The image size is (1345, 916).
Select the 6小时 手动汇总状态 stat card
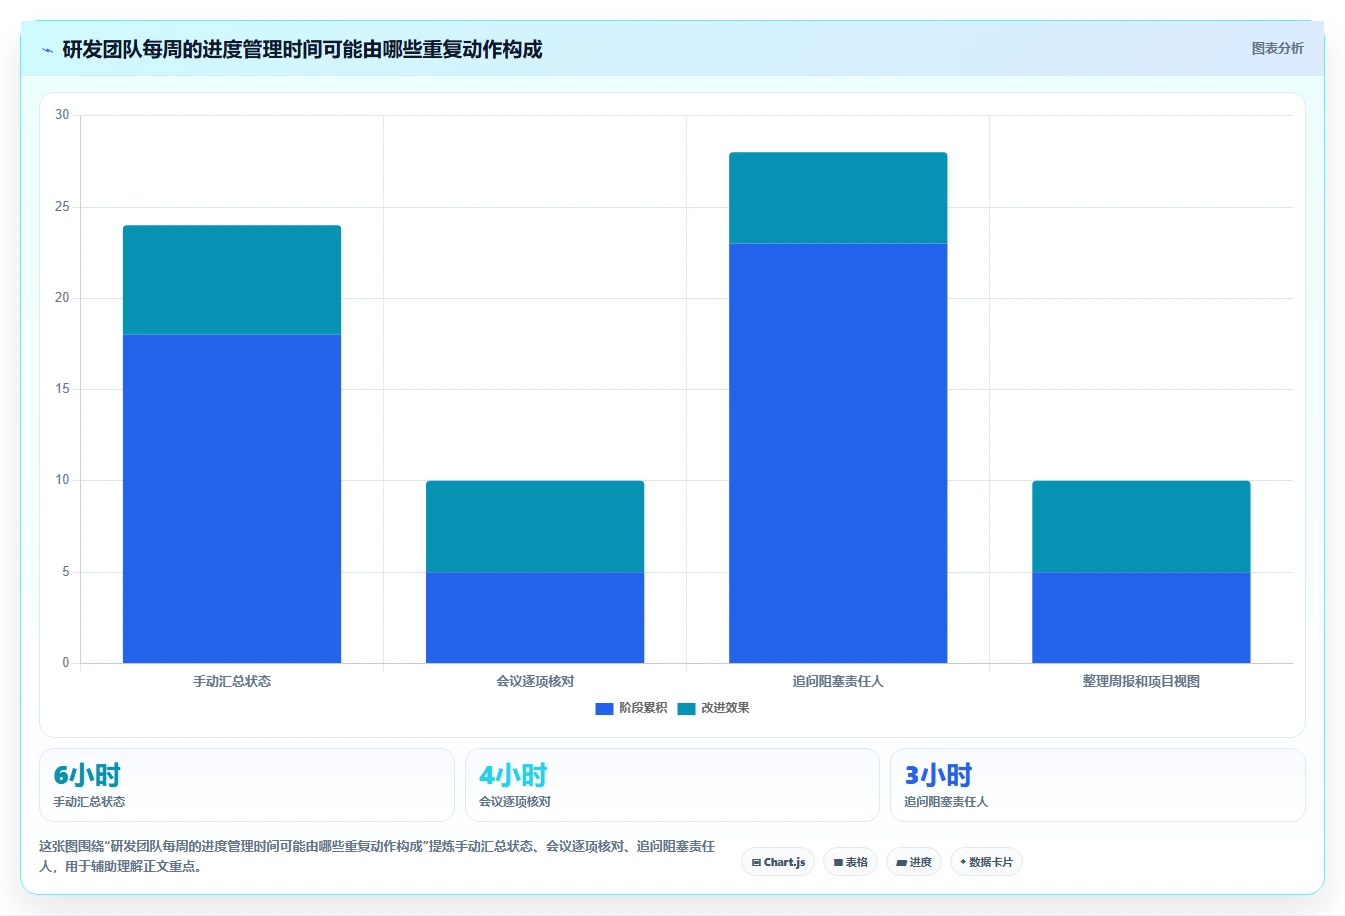(x=247, y=785)
